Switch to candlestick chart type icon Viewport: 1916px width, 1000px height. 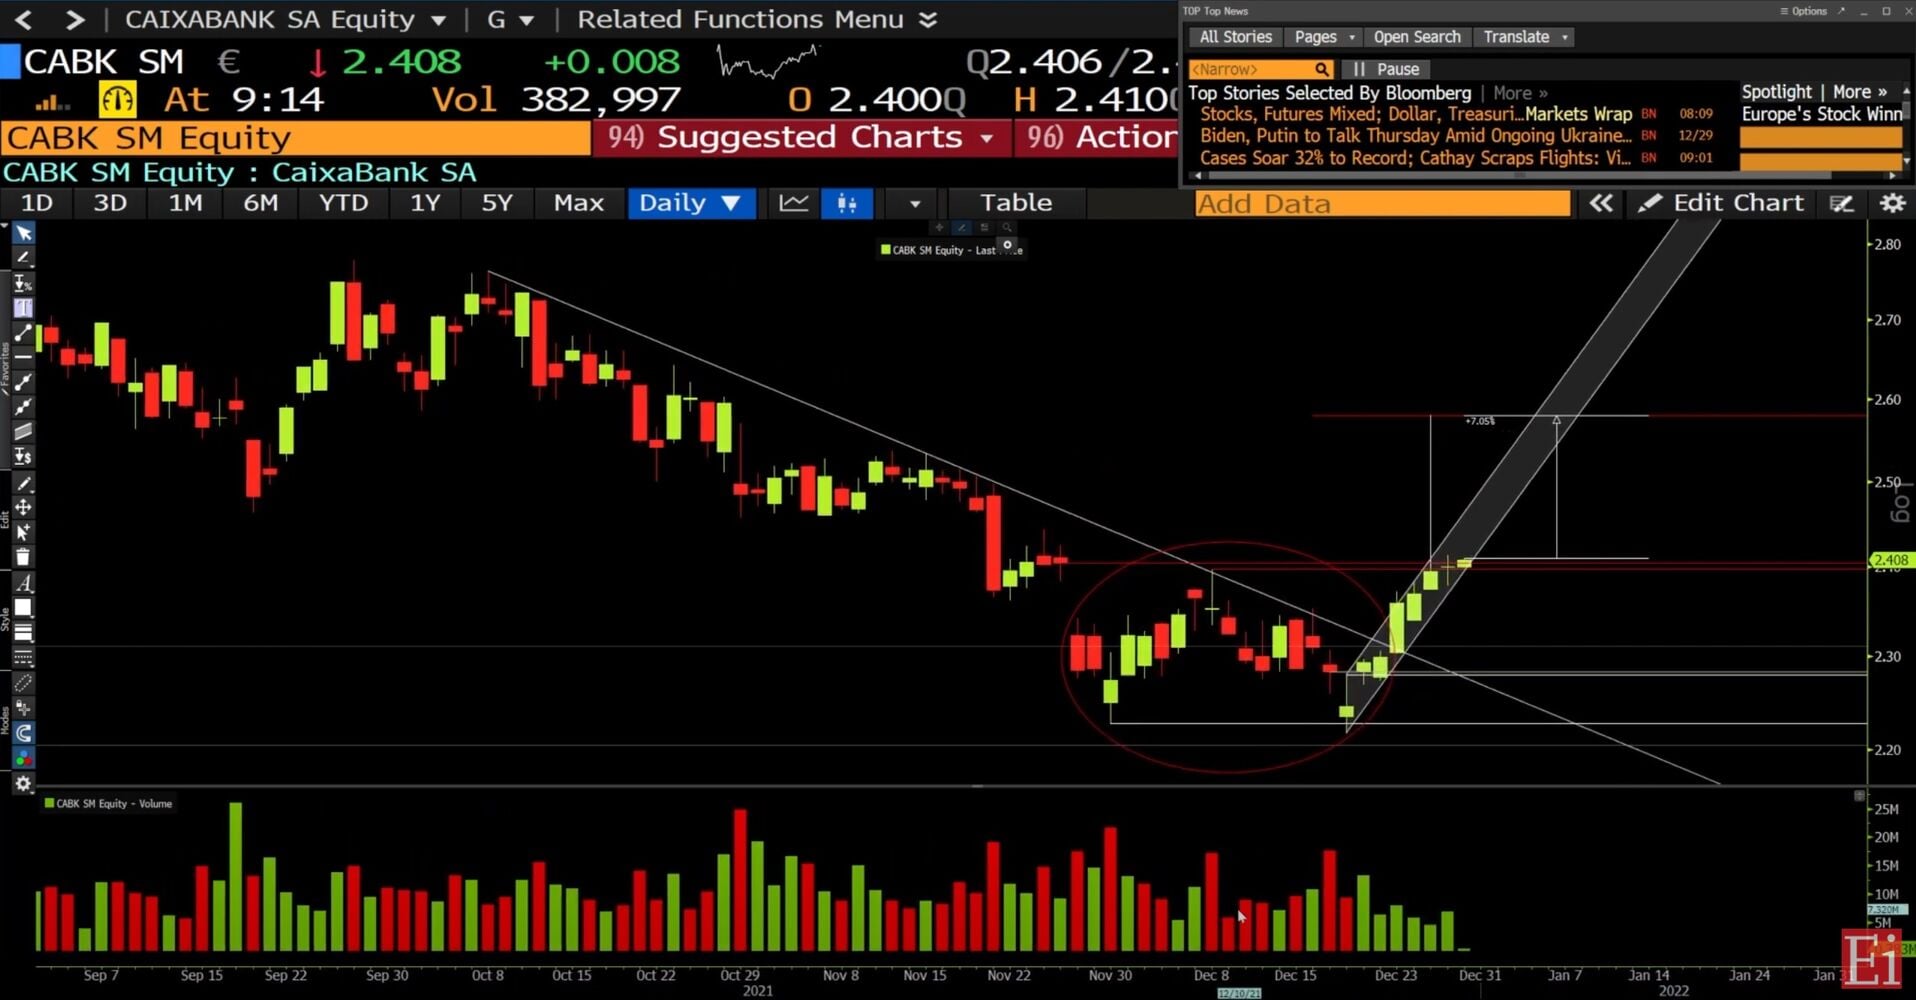tap(847, 203)
